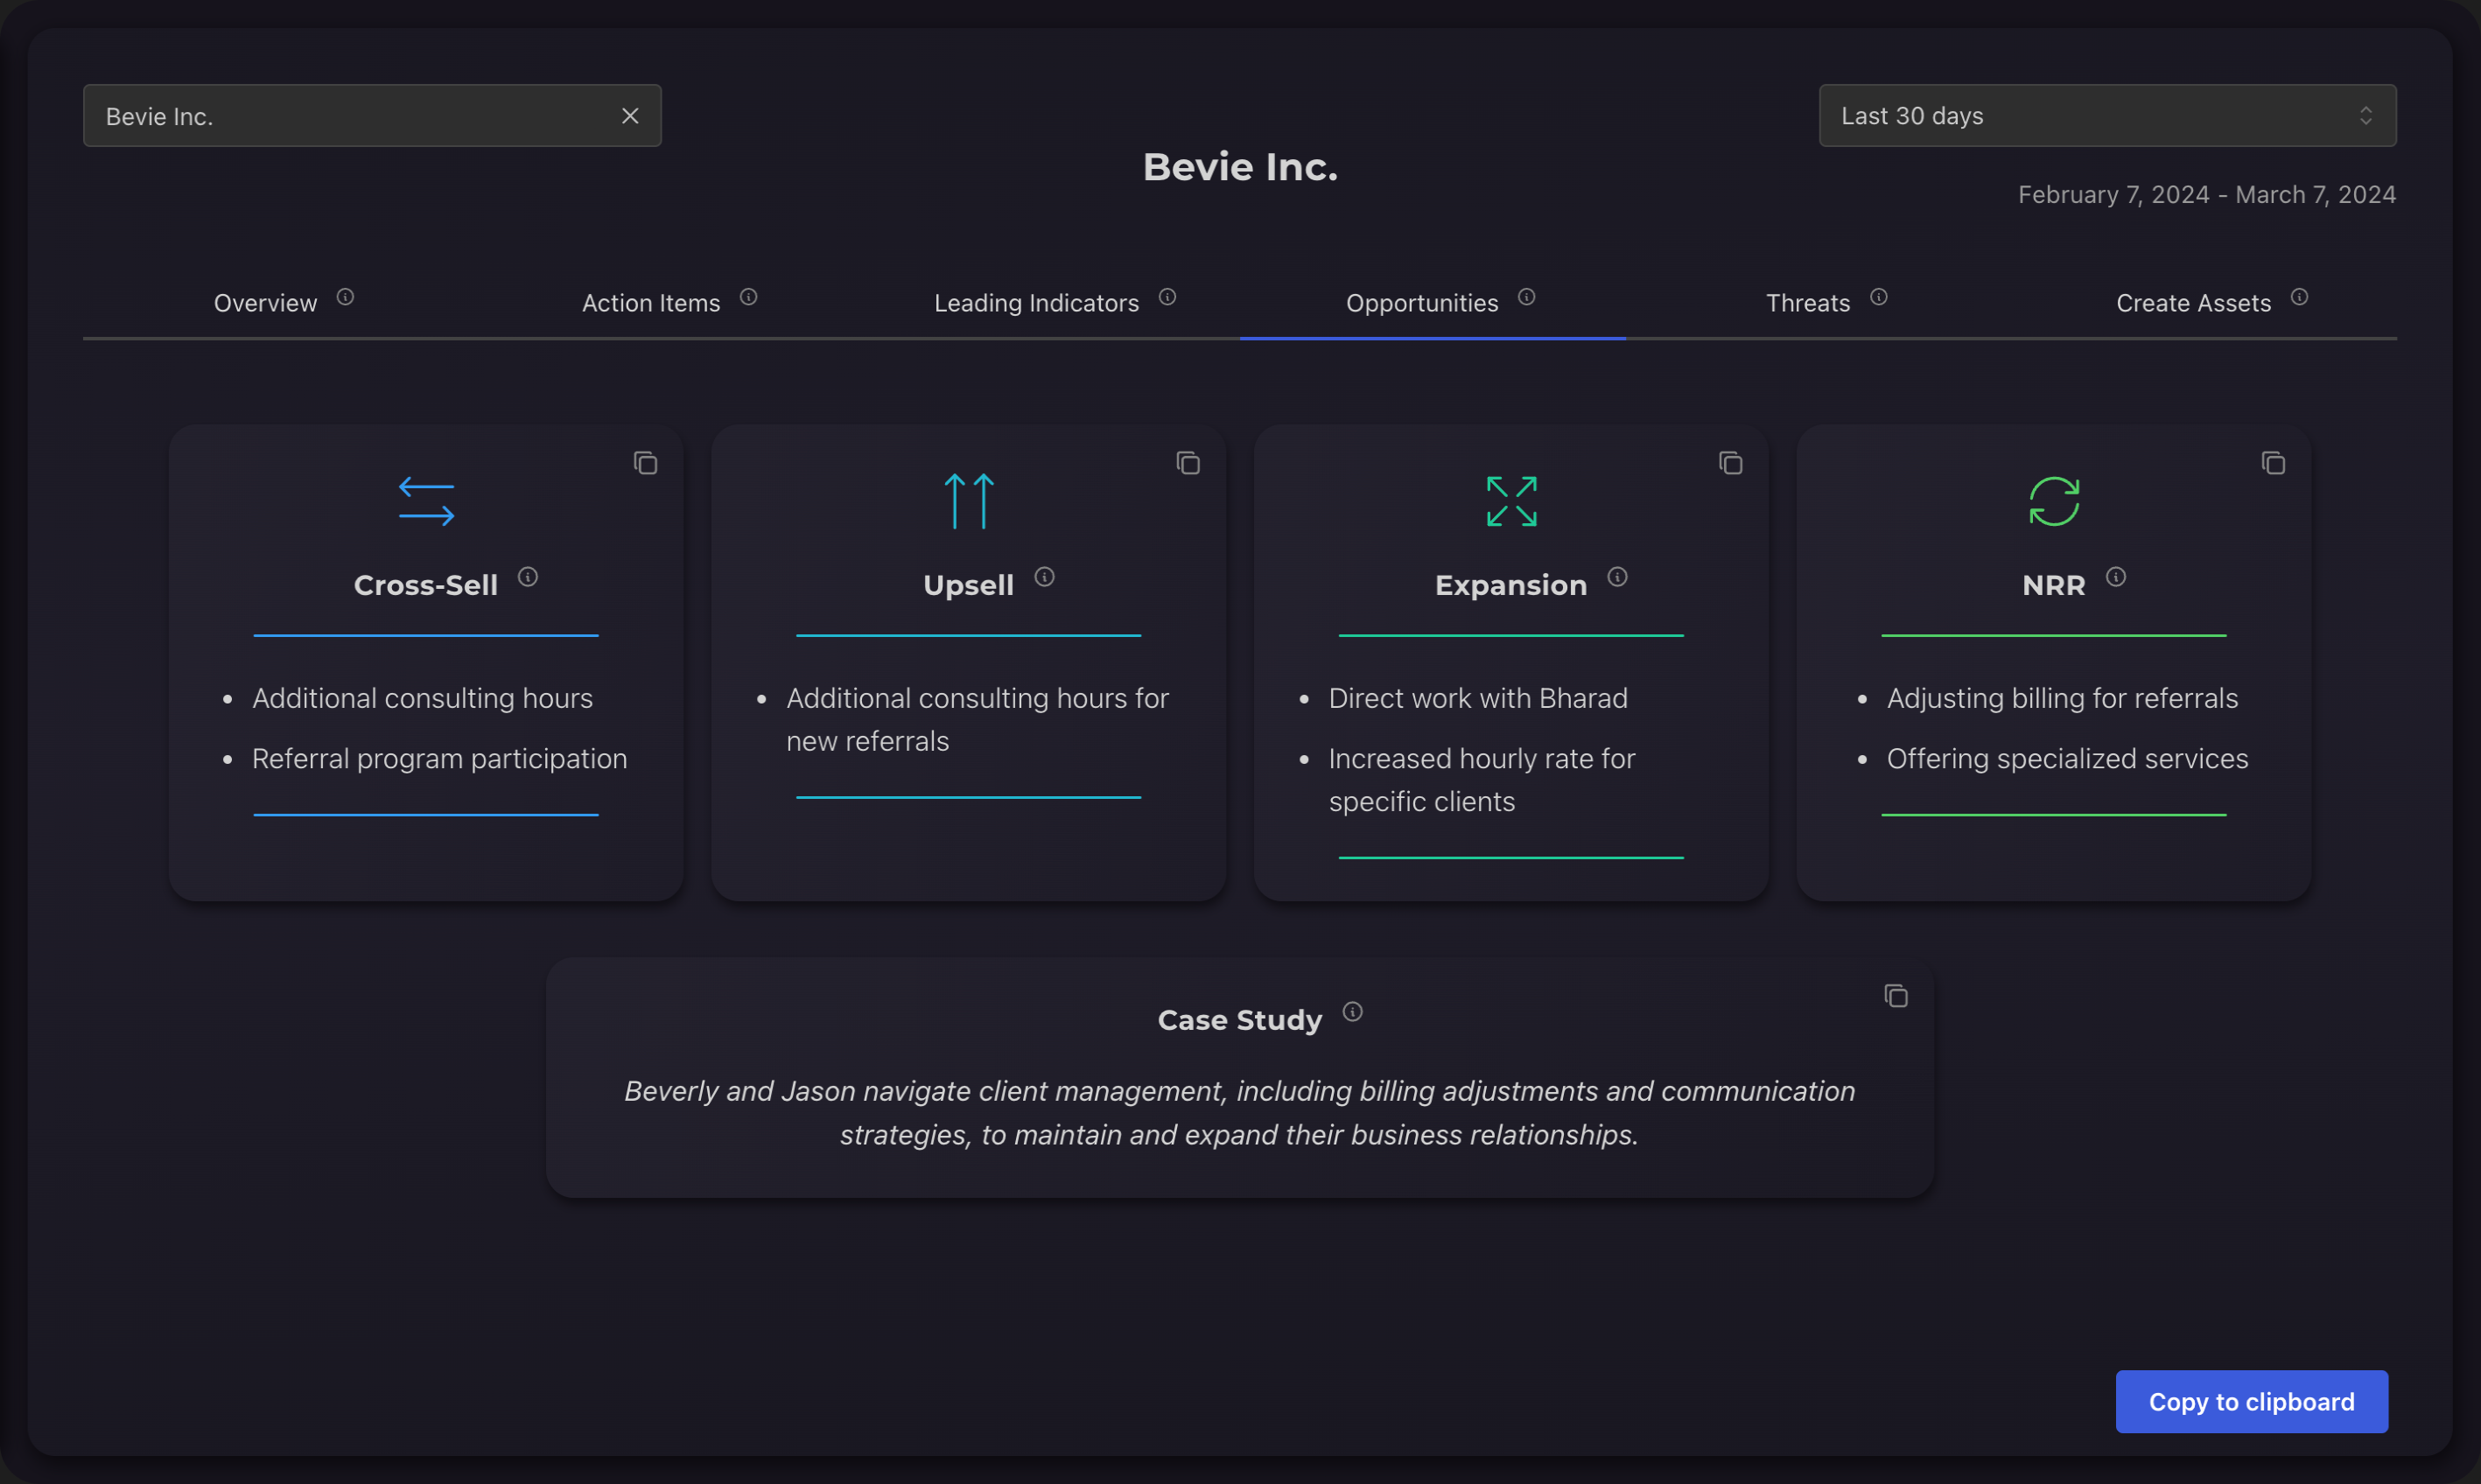Screen dimensions: 2481x1484
Task: Clear the Bevie Inc. search filter
Action: 629,115
